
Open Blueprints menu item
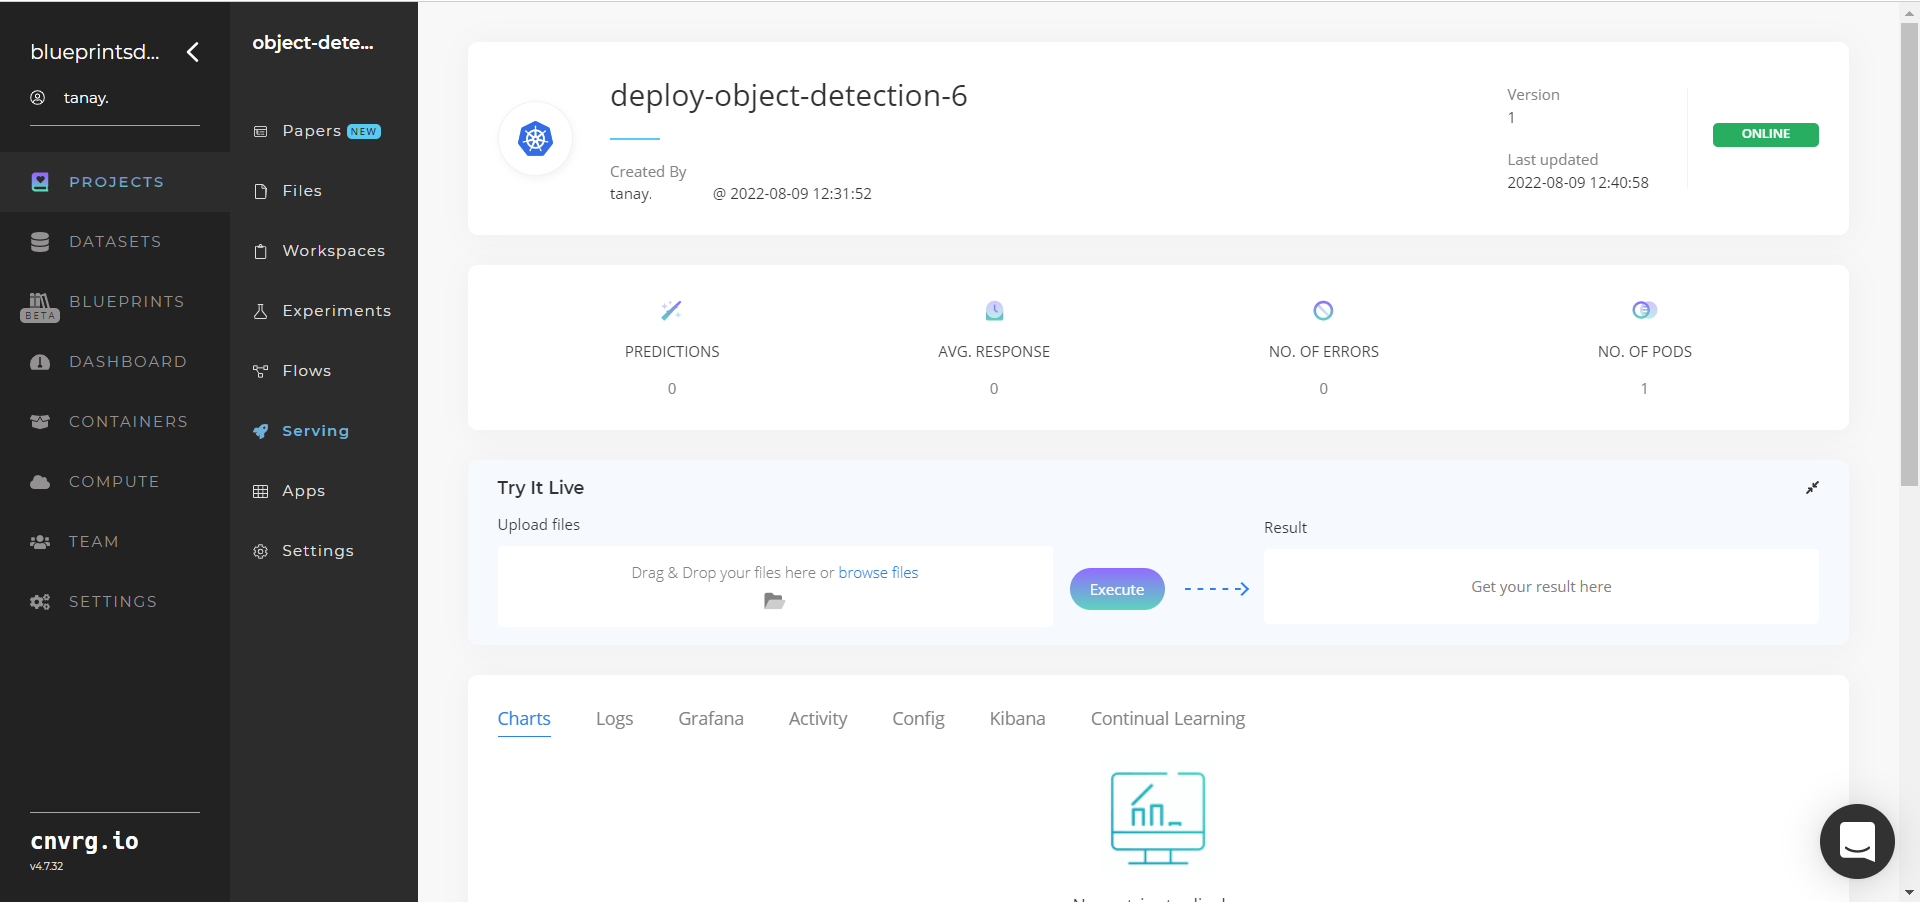coord(127,302)
